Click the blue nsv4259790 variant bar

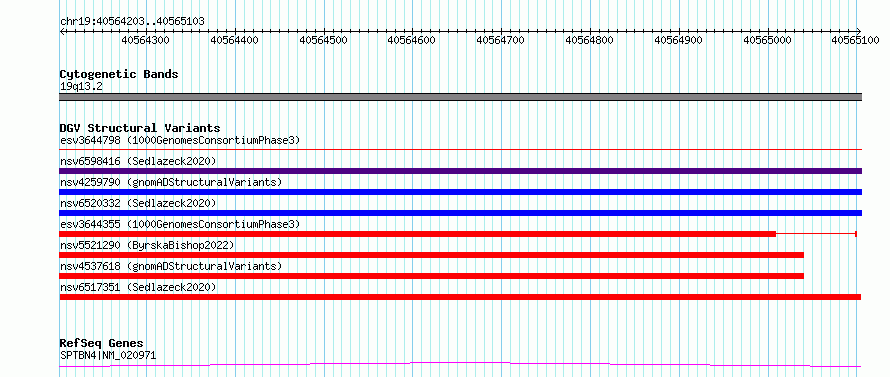[461, 192]
